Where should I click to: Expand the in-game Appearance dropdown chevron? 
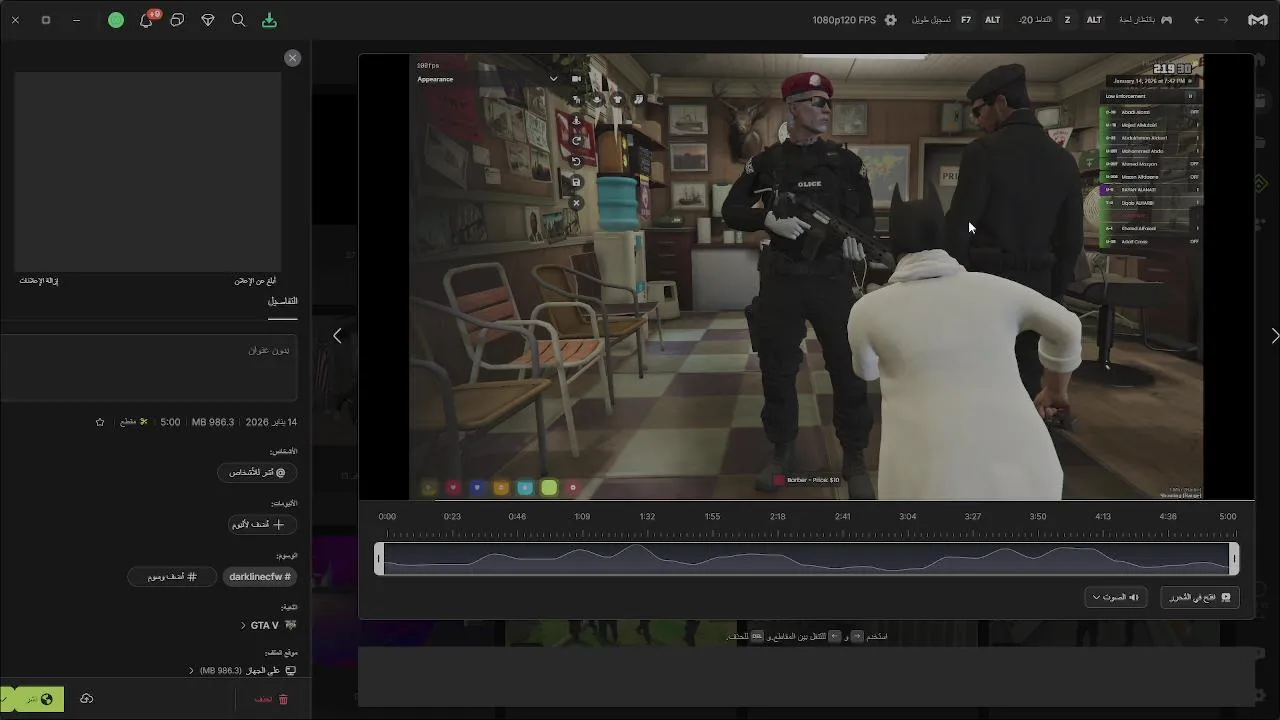tap(553, 79)
